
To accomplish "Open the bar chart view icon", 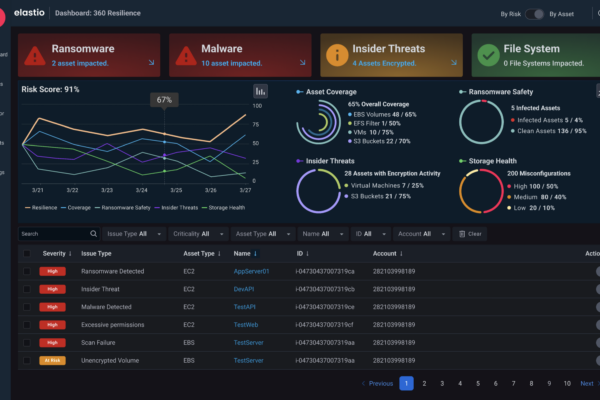I will click(x=260, y=91).
